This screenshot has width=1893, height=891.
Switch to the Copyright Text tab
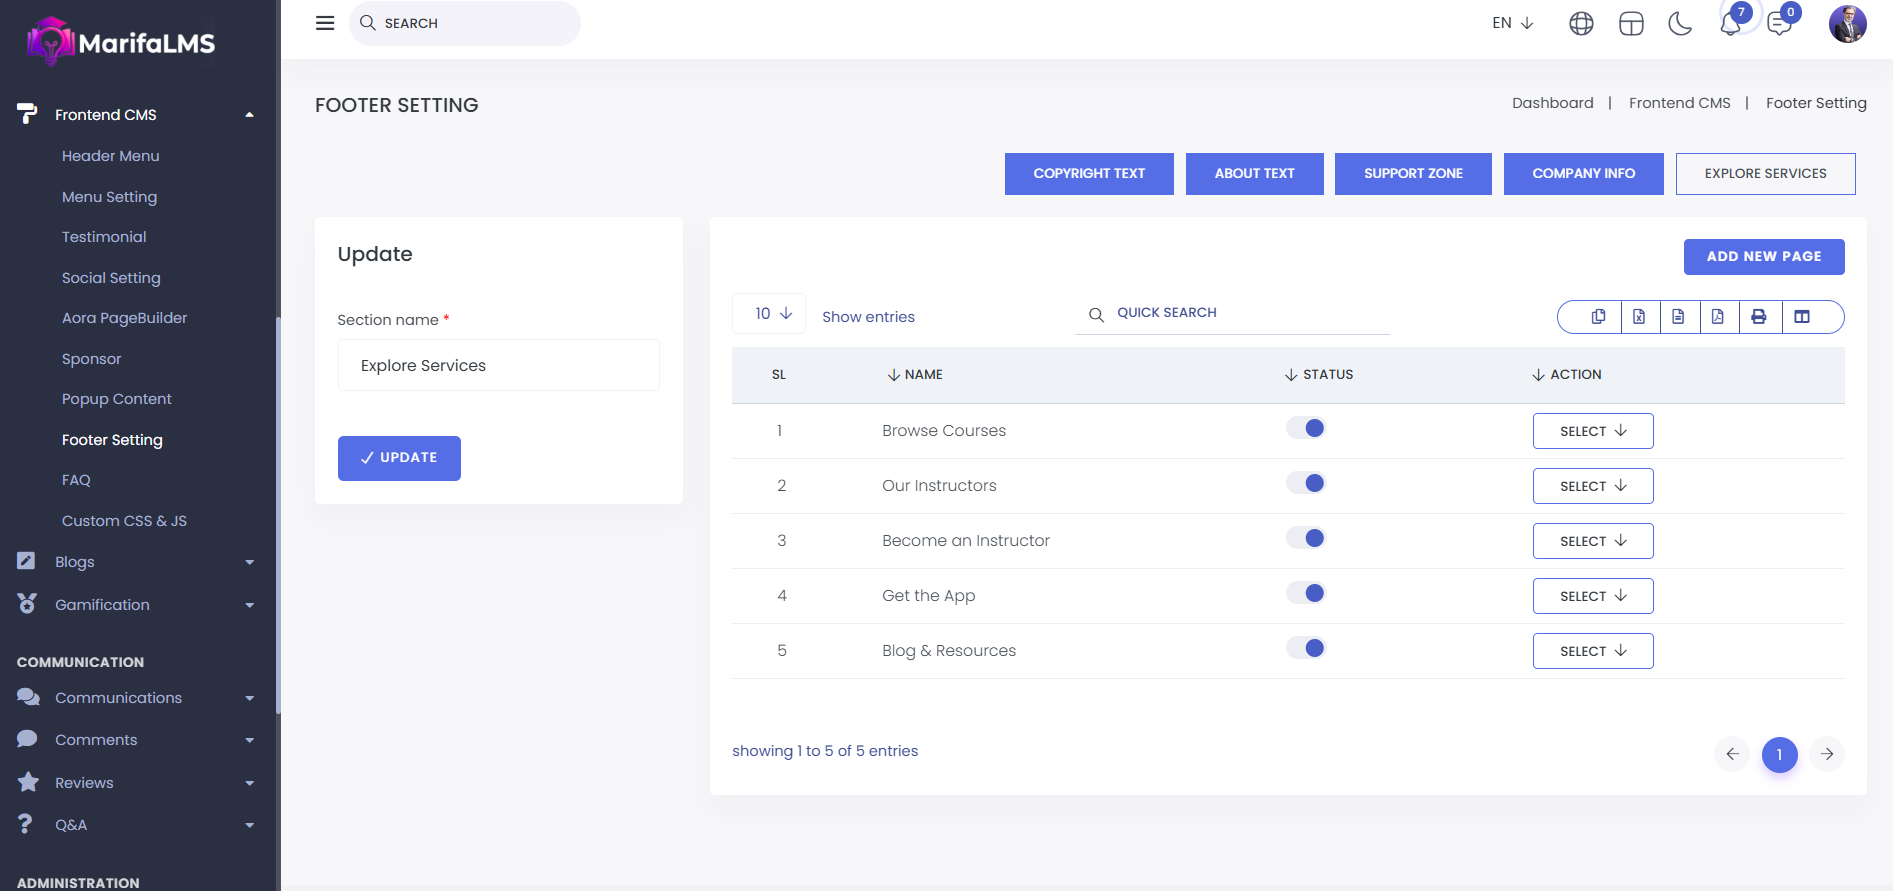pos(1089,174)
